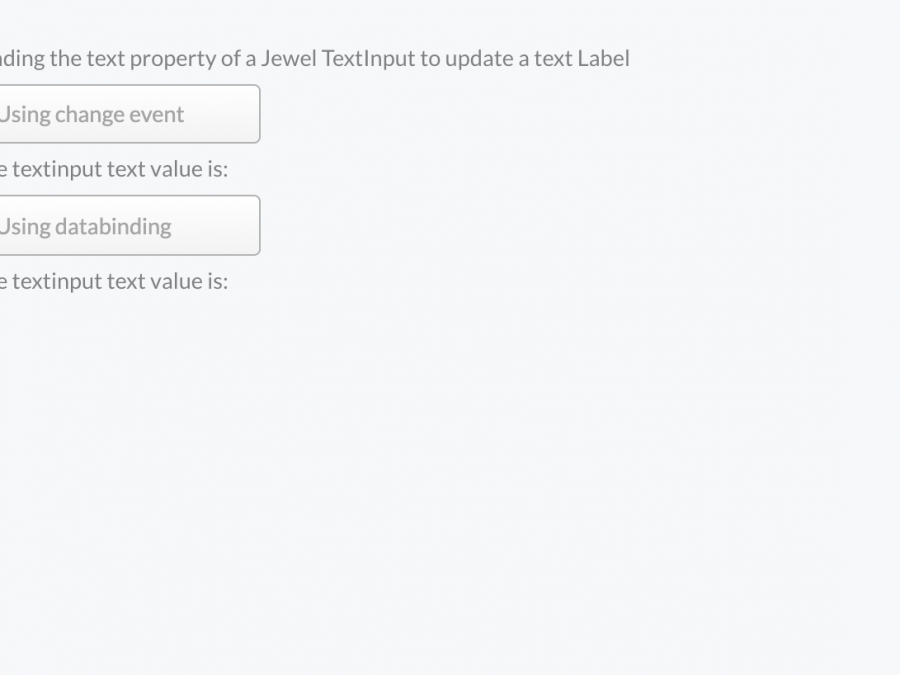Click the word "Using" in the first input
This screenshot has height=675, width=900.
pyautogui.click(x=24, y=114)
